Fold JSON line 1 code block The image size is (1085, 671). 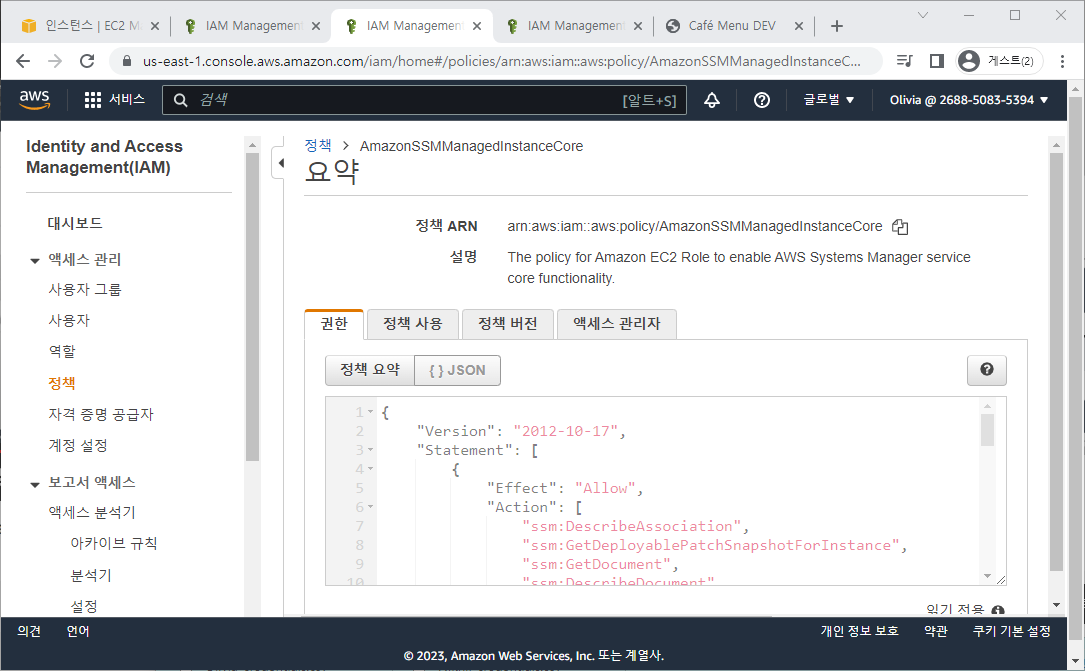click(370, 412)
